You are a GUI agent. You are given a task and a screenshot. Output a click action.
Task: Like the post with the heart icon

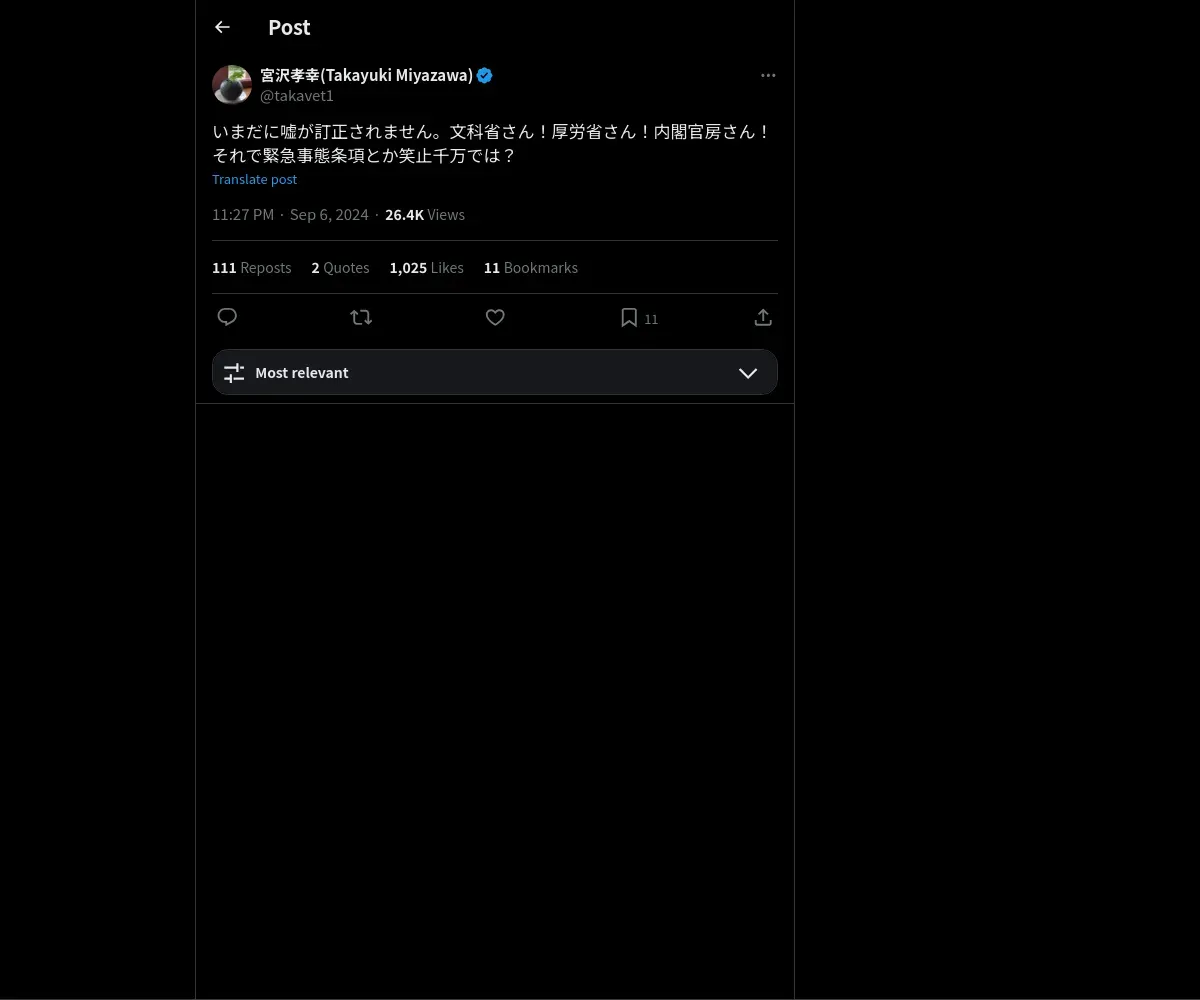[495, 317]
